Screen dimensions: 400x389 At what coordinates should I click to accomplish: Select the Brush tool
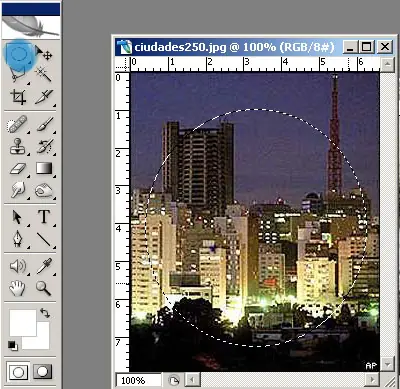45,124
